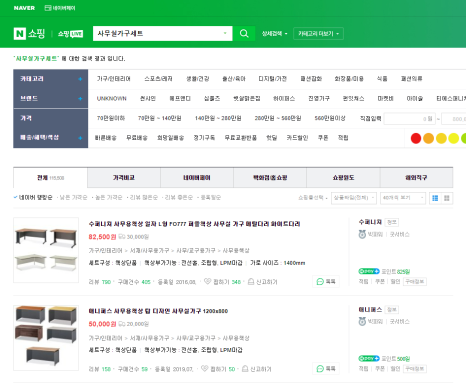Open the 상품타입(전체) dropdown
466x383 pixels.
coord(354,198)
